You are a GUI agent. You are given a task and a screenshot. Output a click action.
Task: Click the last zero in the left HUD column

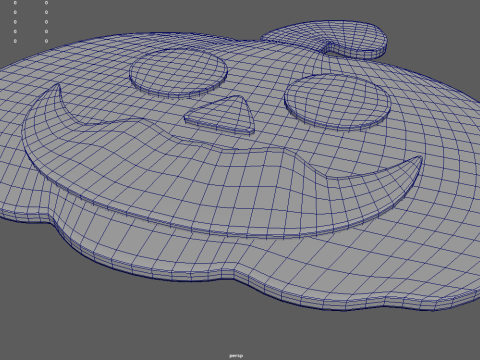click(15, 41)
